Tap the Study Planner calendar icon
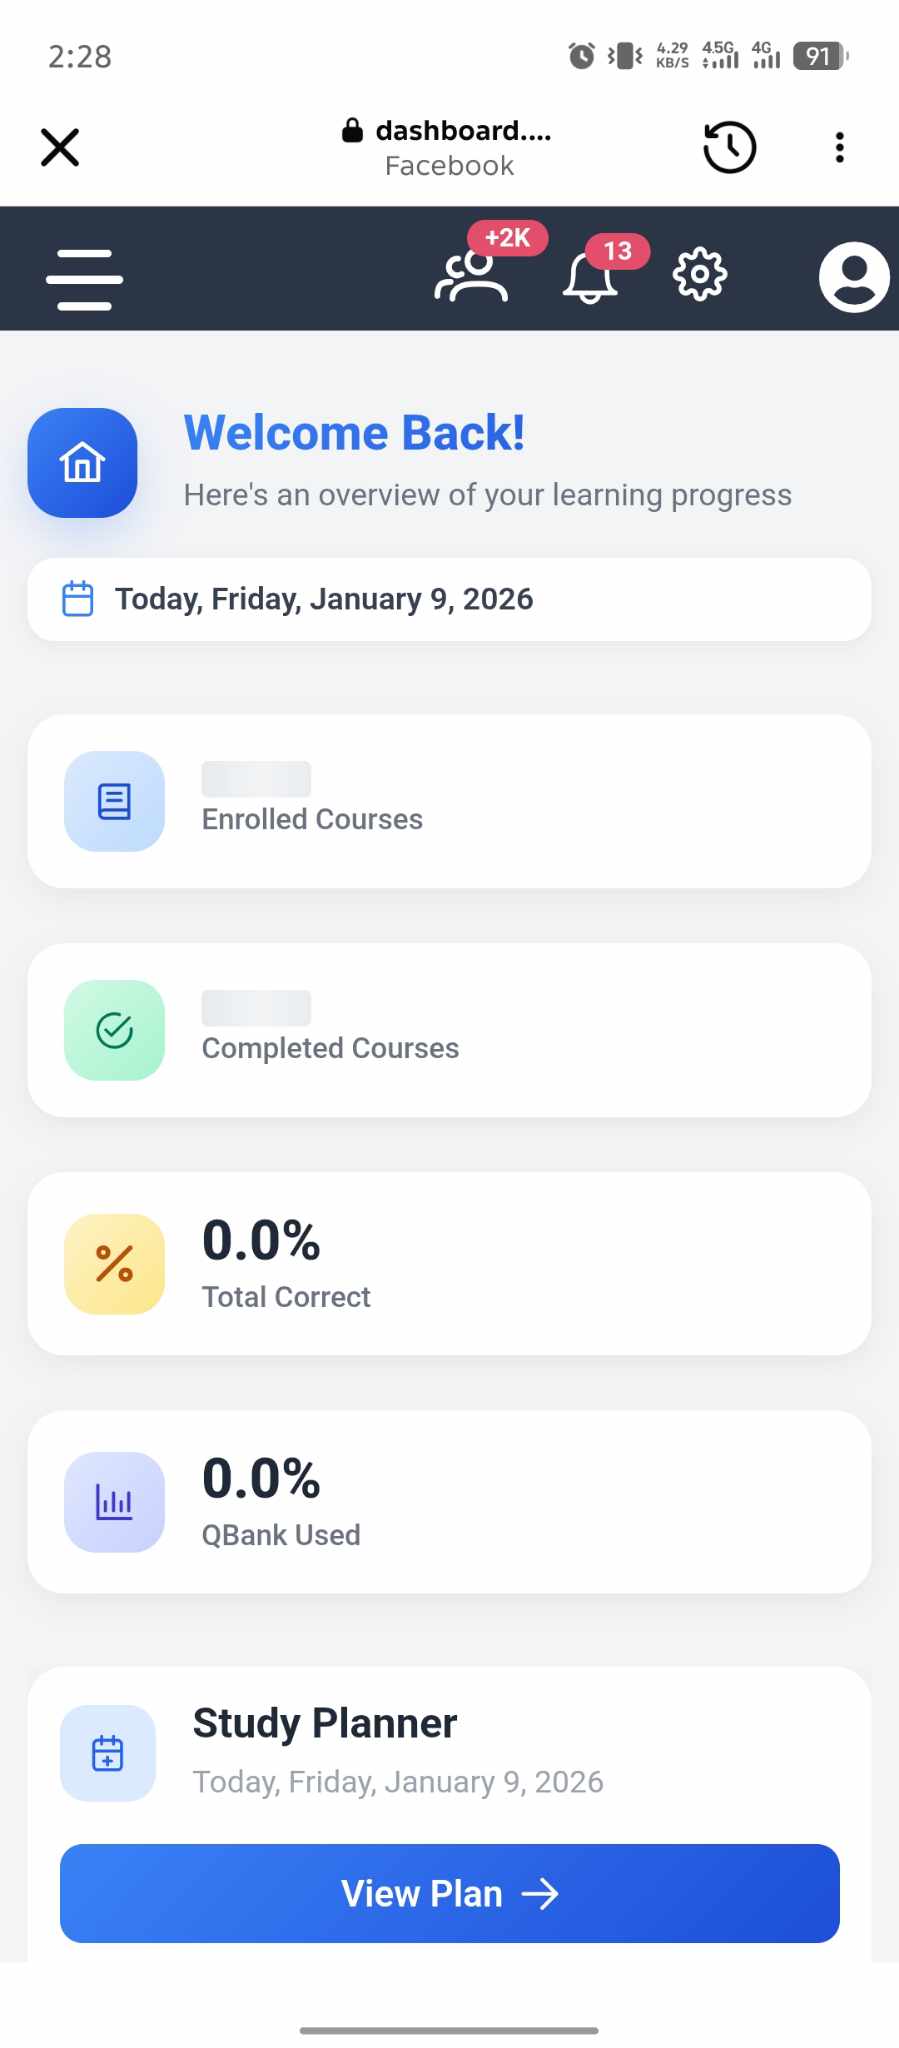 coord(108,1753)
